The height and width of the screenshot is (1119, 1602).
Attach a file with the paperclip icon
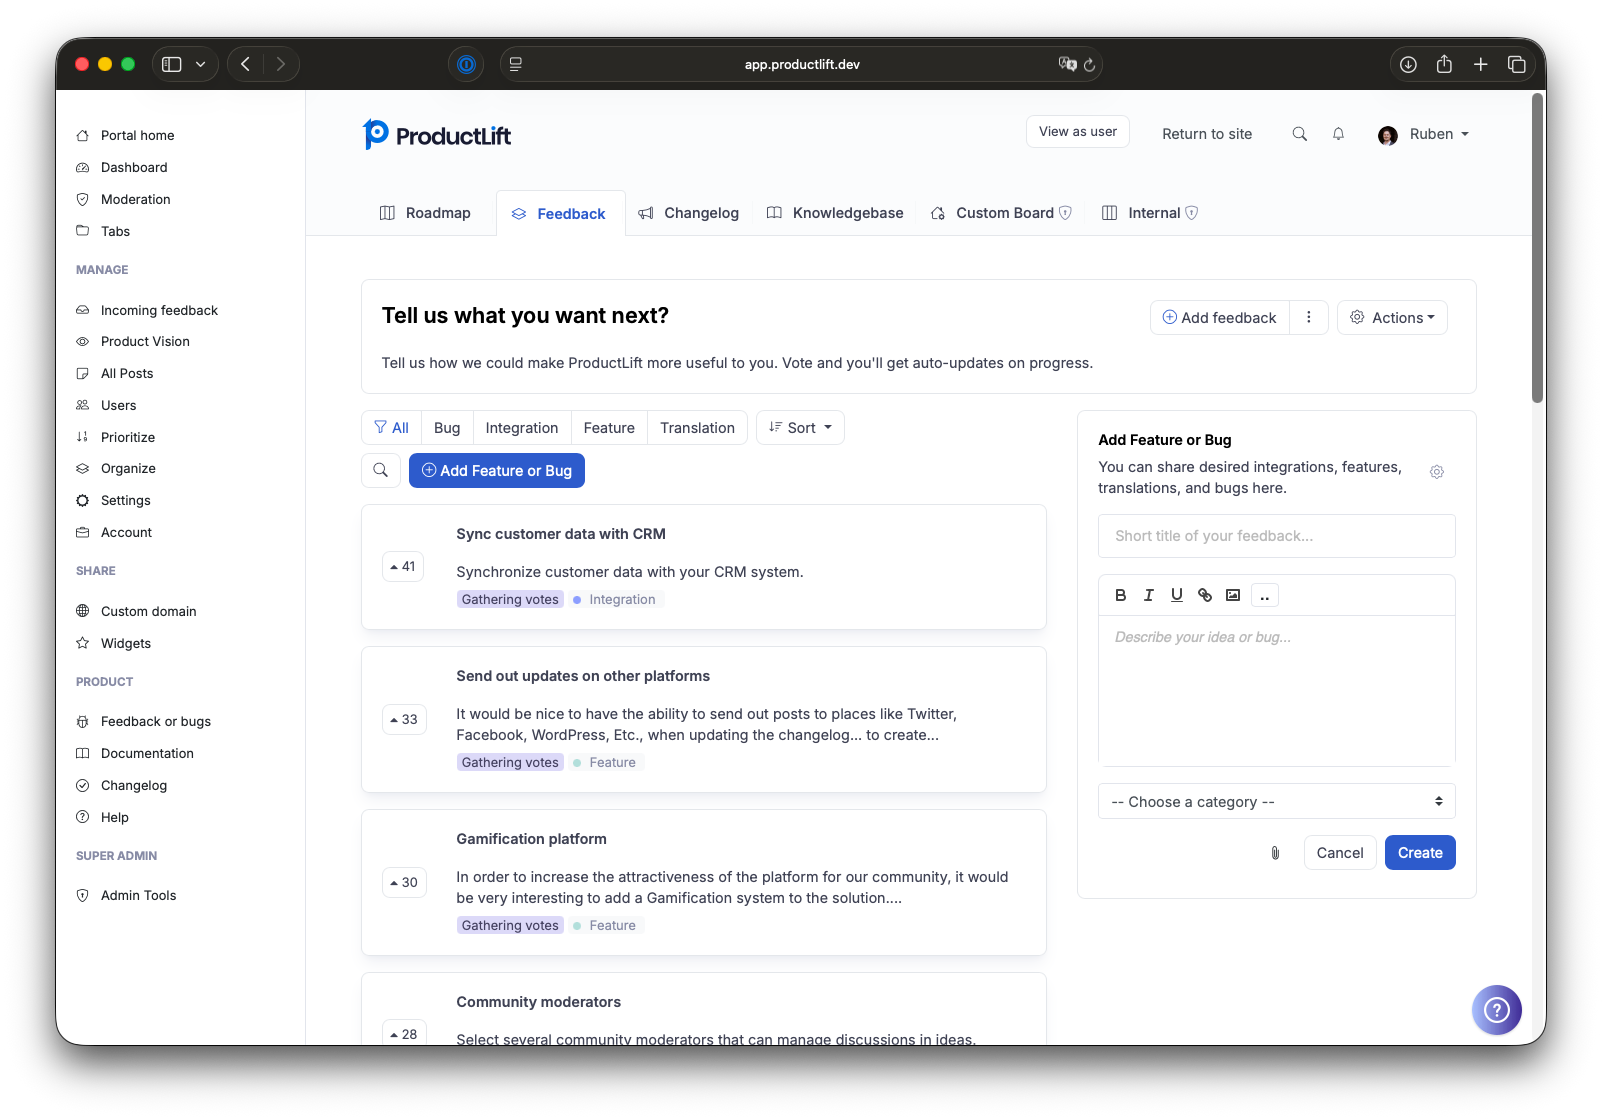pyautogui.click(x=1275, y=853)
